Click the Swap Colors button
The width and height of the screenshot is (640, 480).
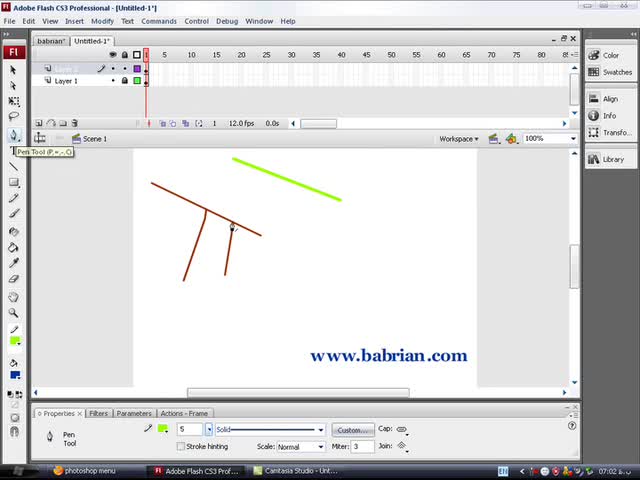(x=19, y=394)
